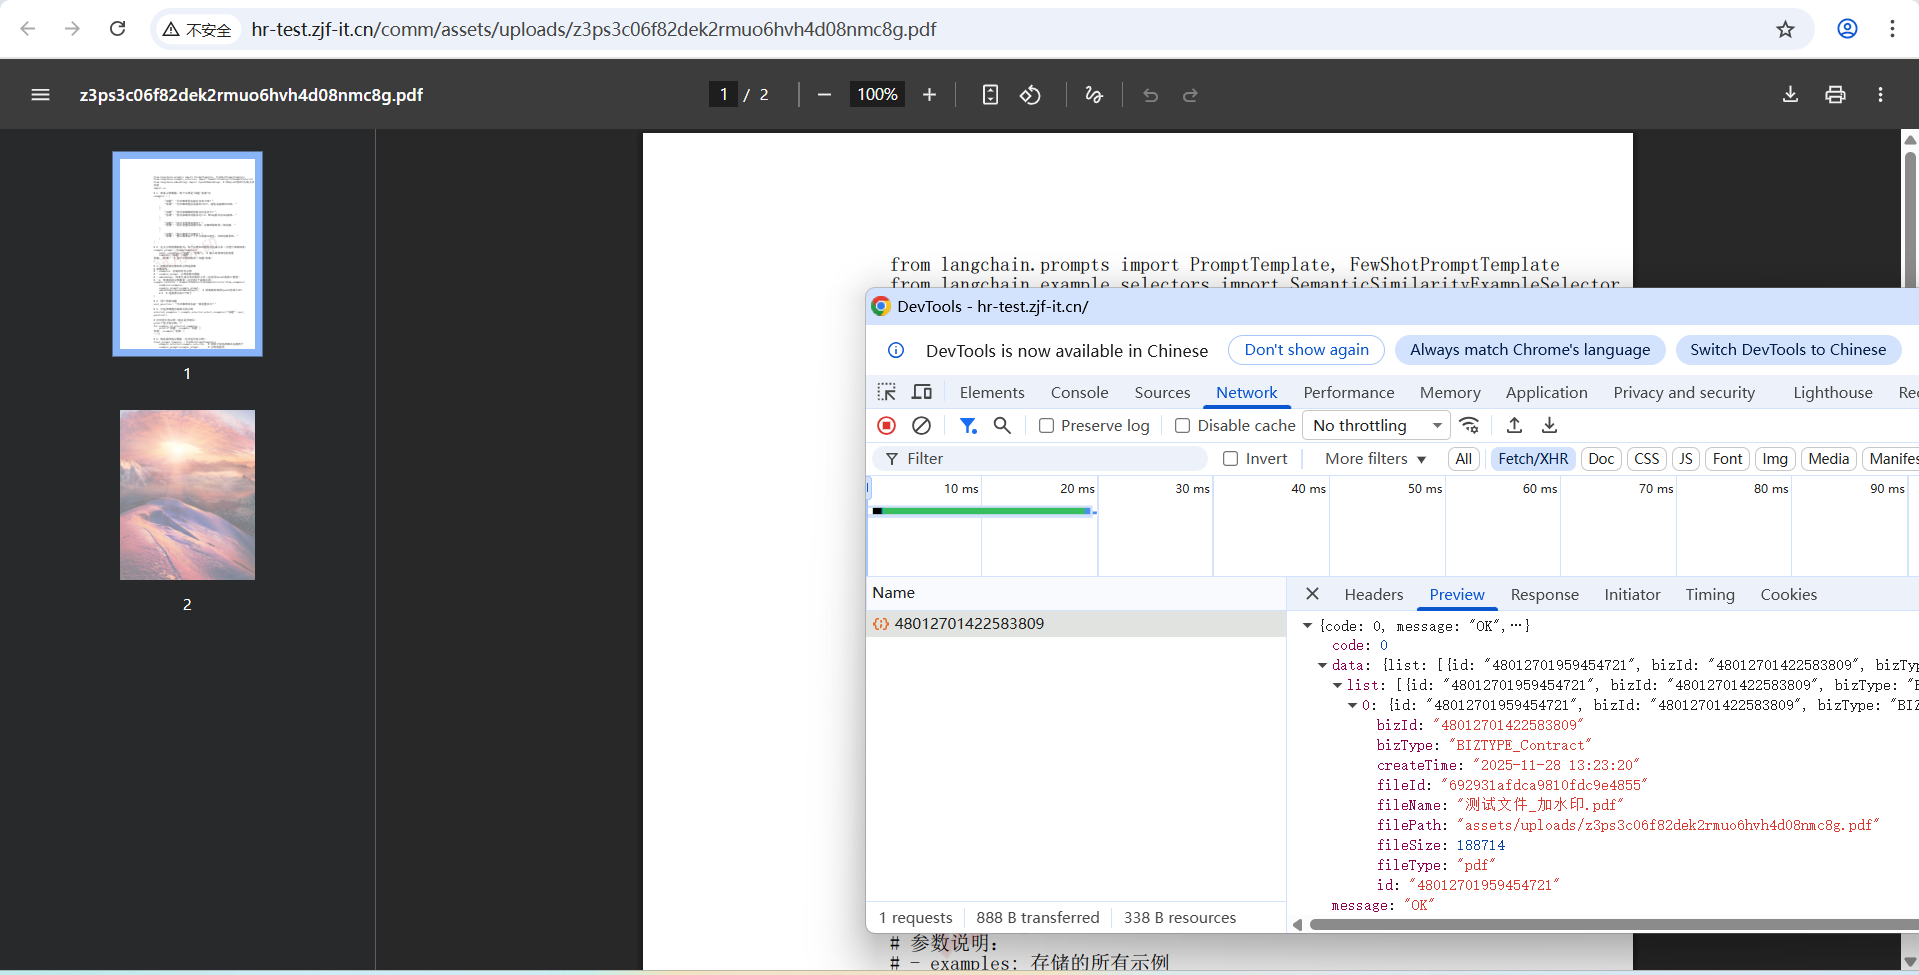
Task: Click the fit to page icon
Action: pos(990,95)
